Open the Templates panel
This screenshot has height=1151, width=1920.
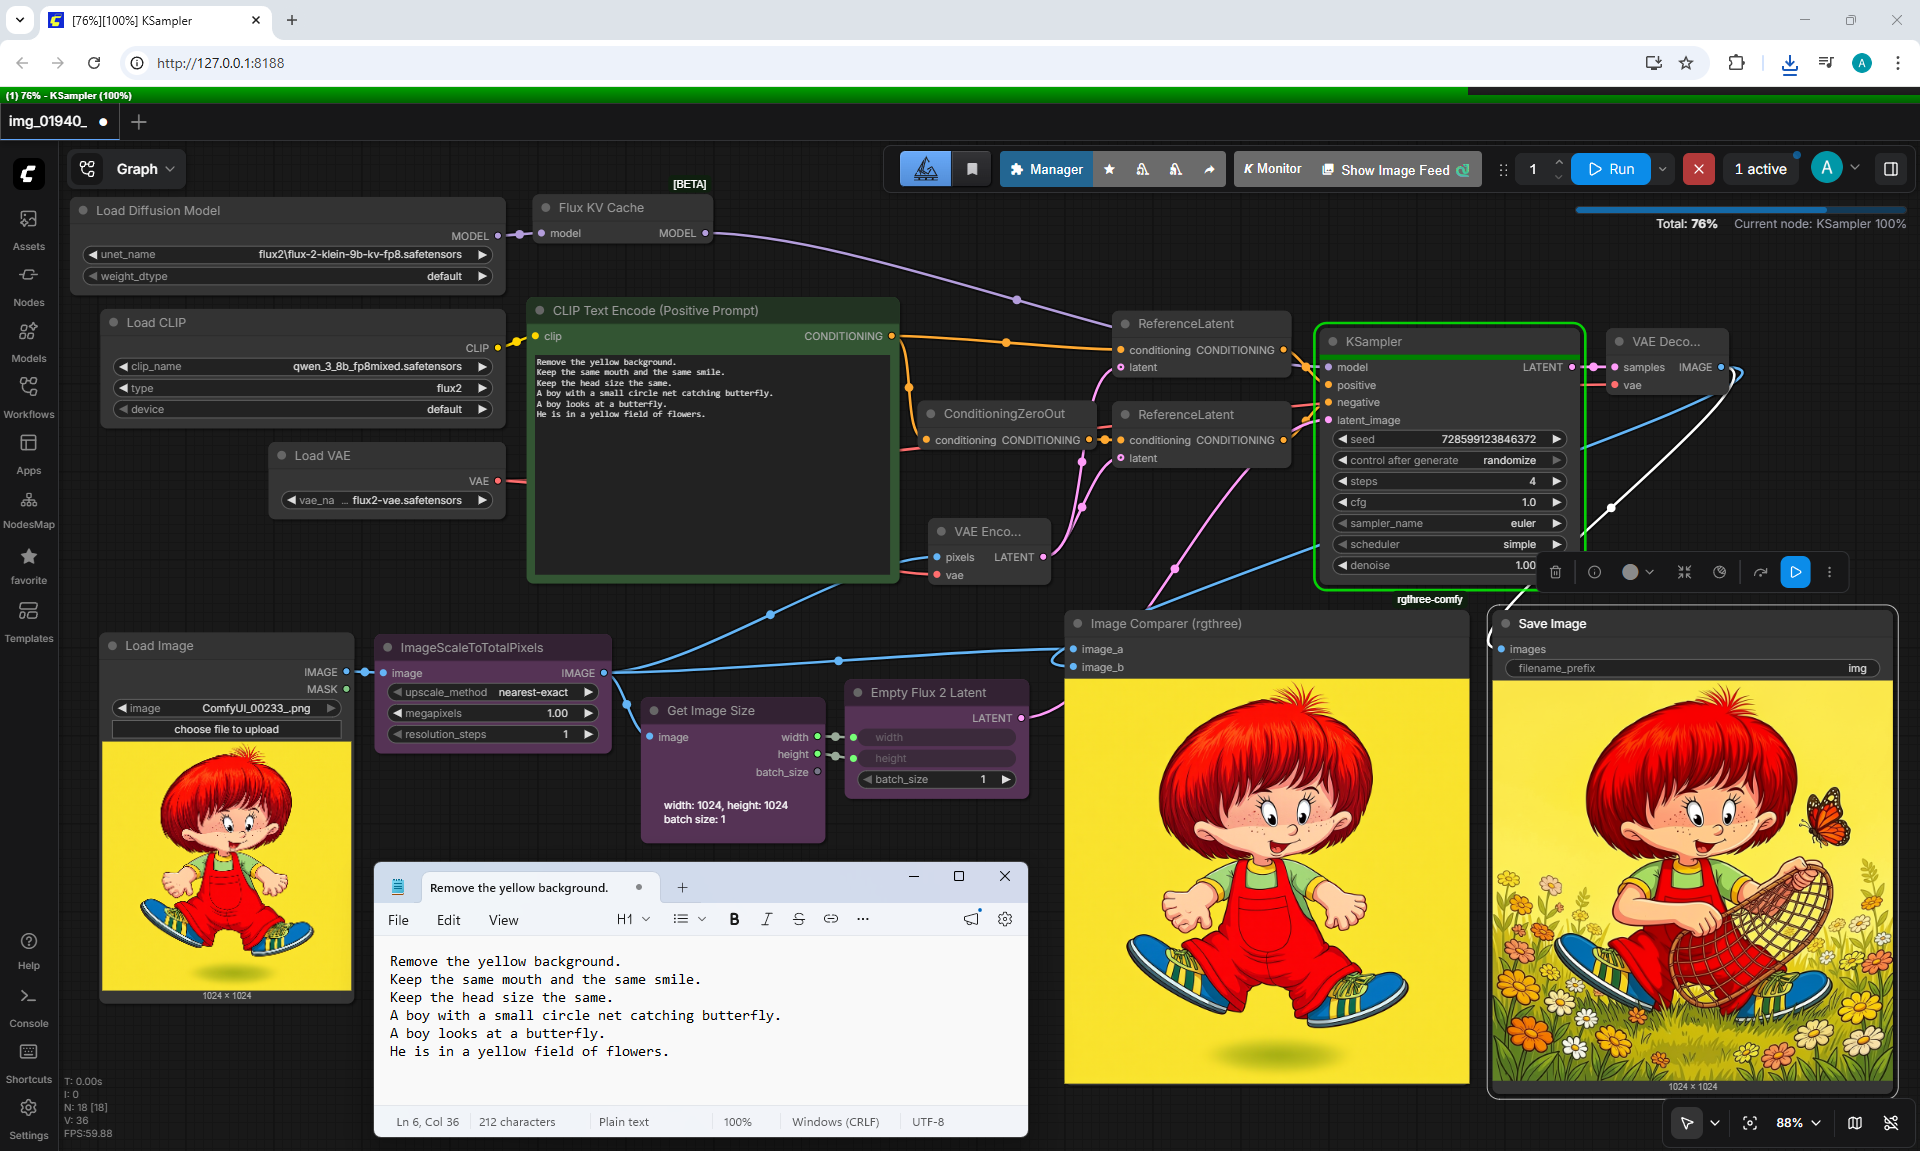click(x=28, y=622)
